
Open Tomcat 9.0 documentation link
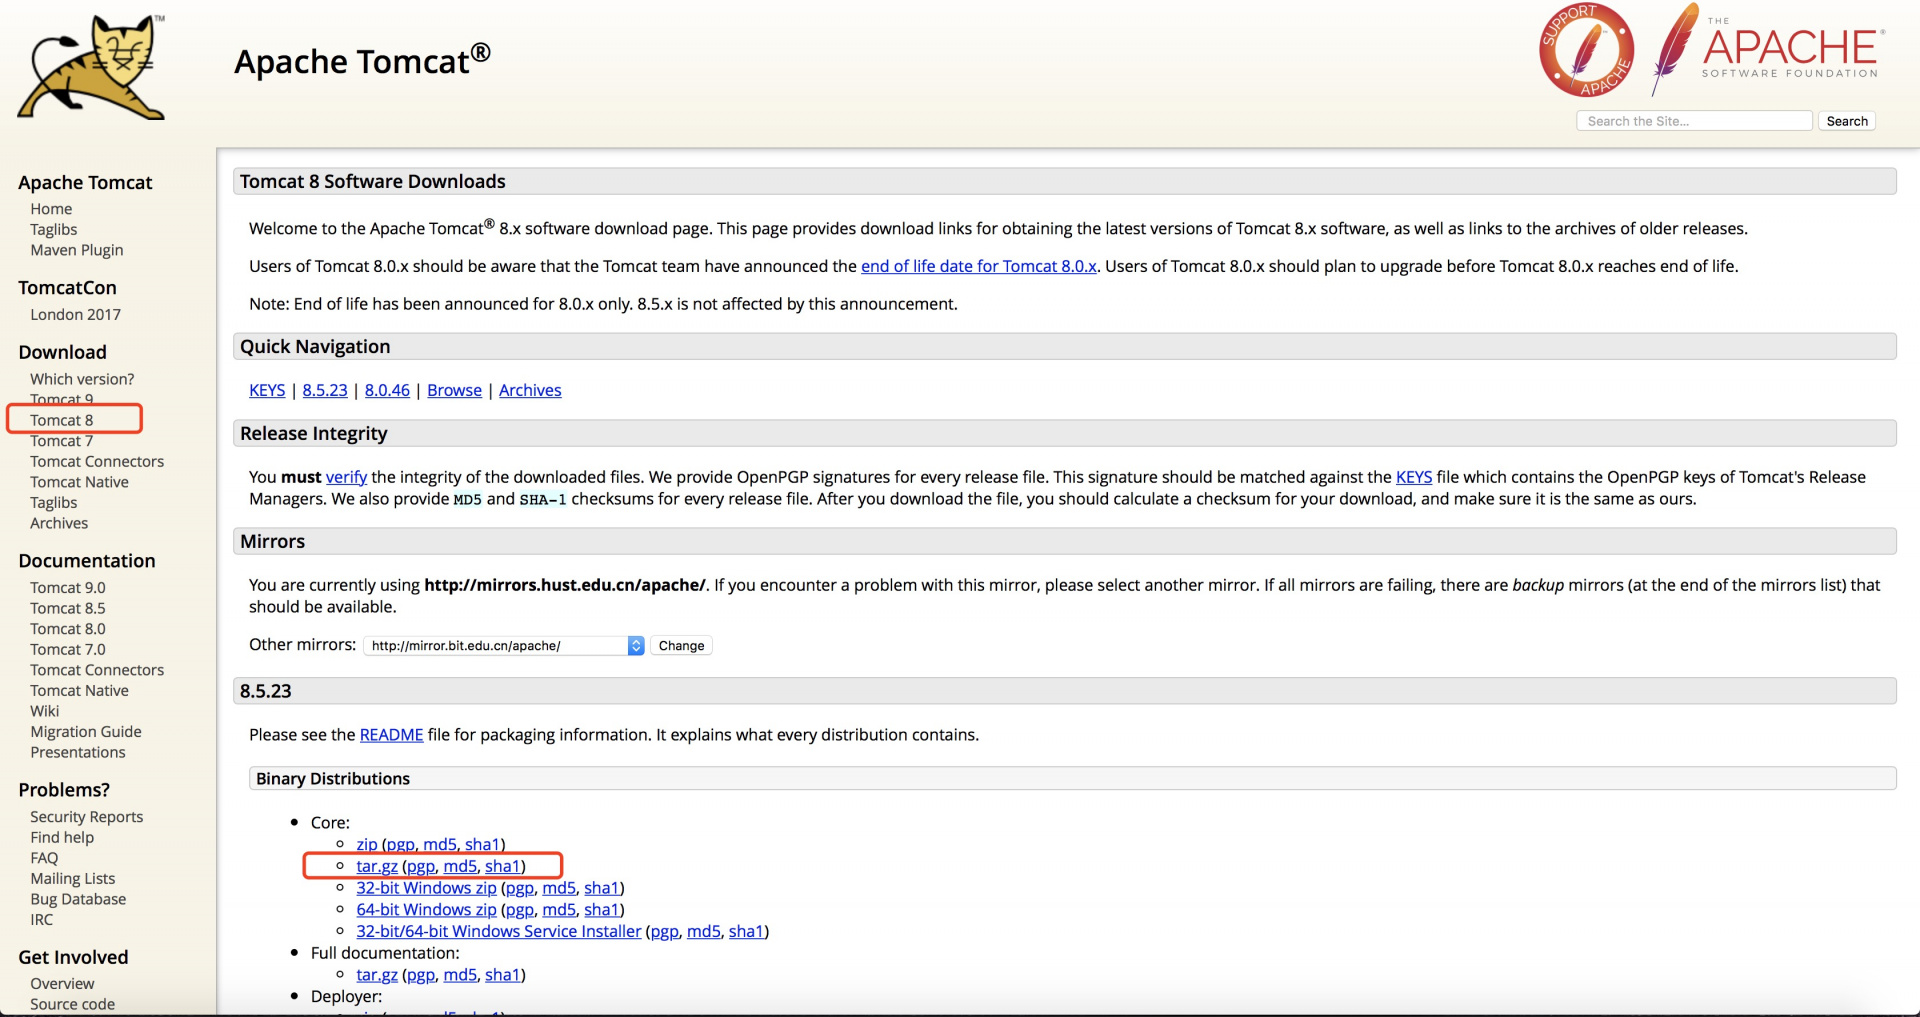click(68, 588)
